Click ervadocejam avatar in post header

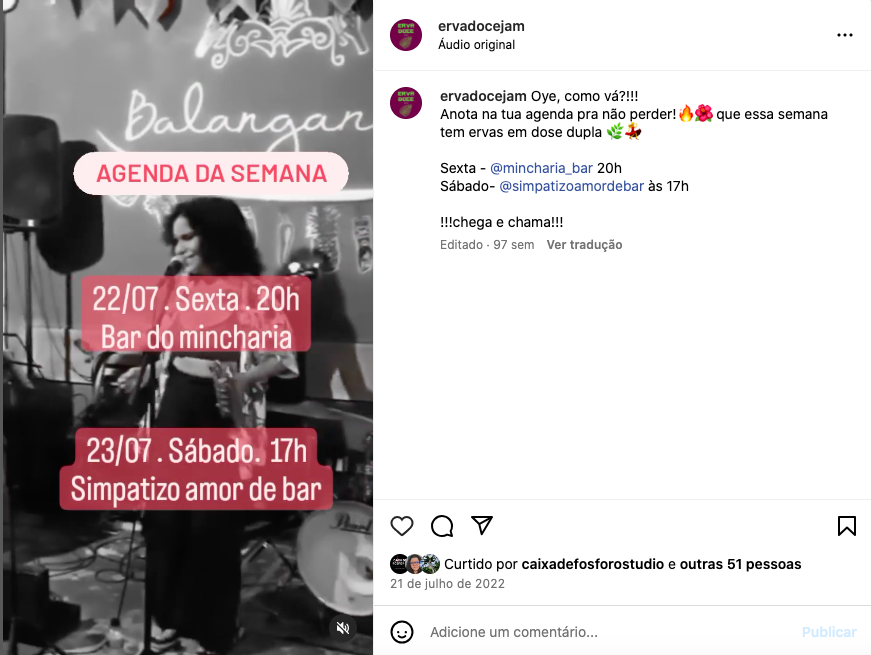coord(406,35)
